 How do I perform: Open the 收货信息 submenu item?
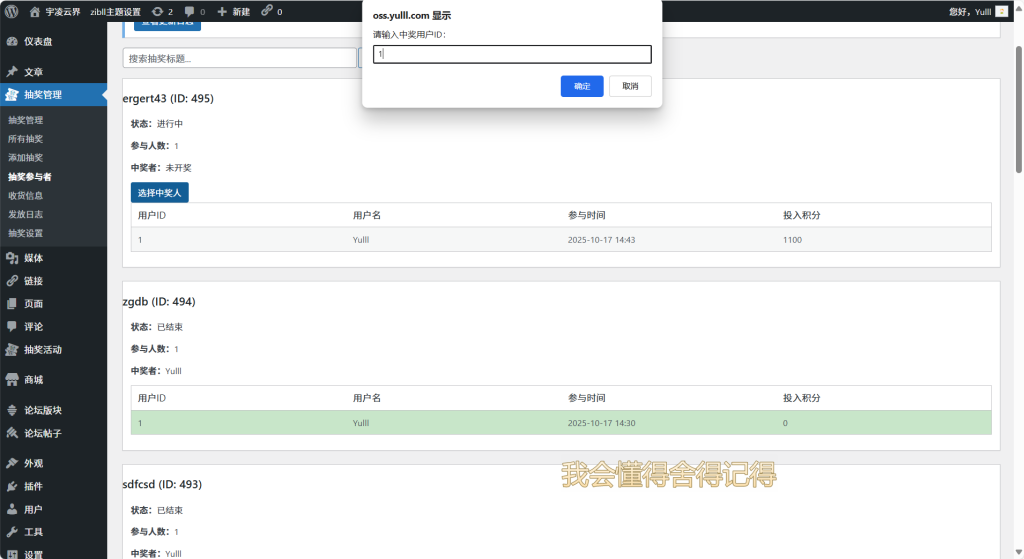pyautogui.click(x=25, y=196)
